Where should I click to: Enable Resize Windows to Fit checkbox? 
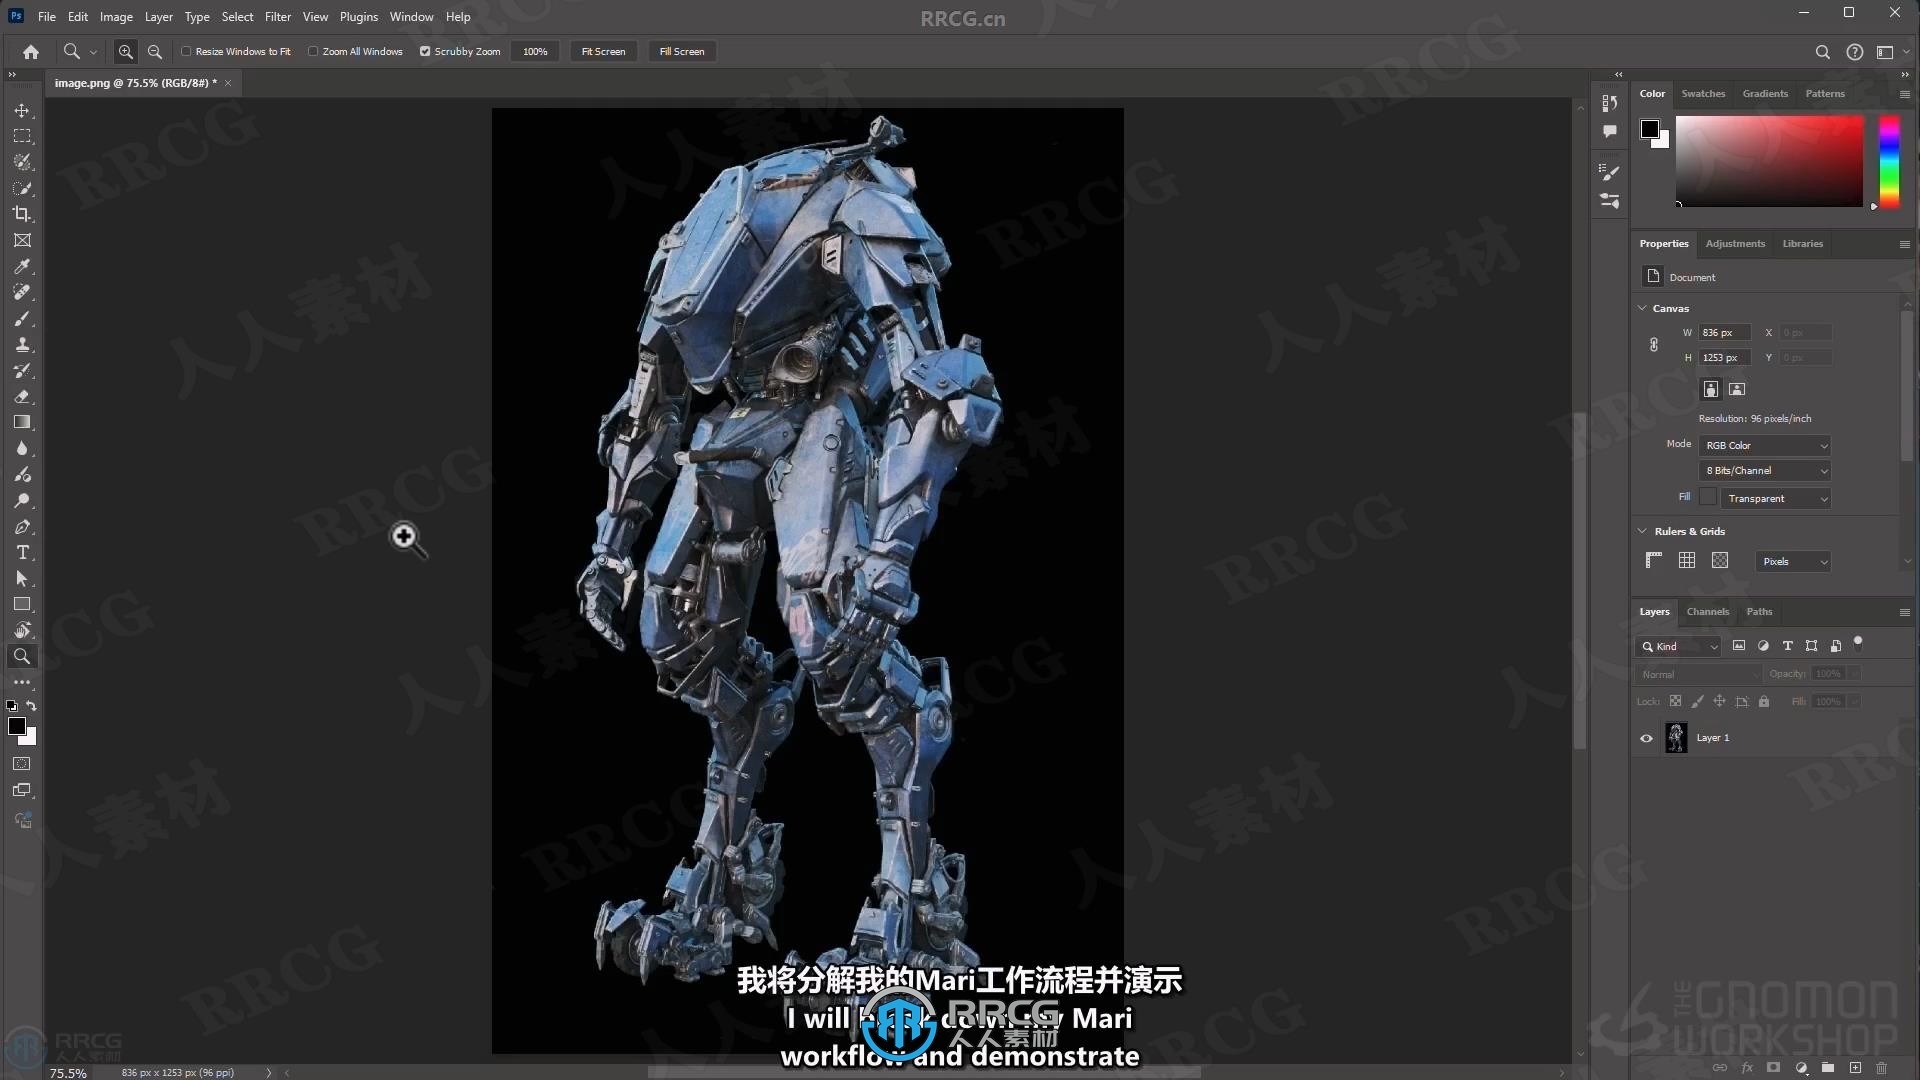click(x=186, y=51)
